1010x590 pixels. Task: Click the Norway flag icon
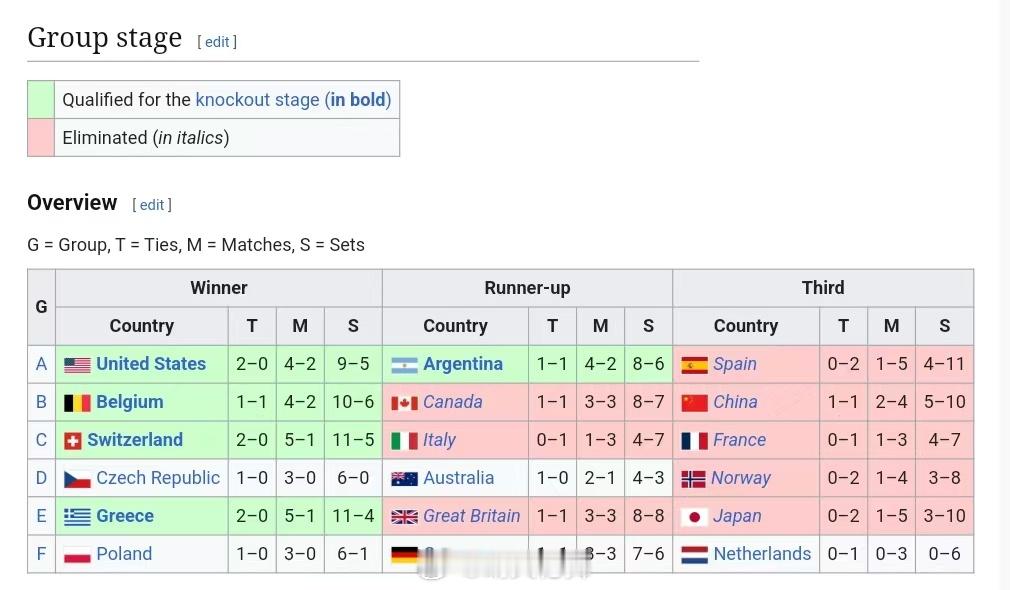coord(693,479)
